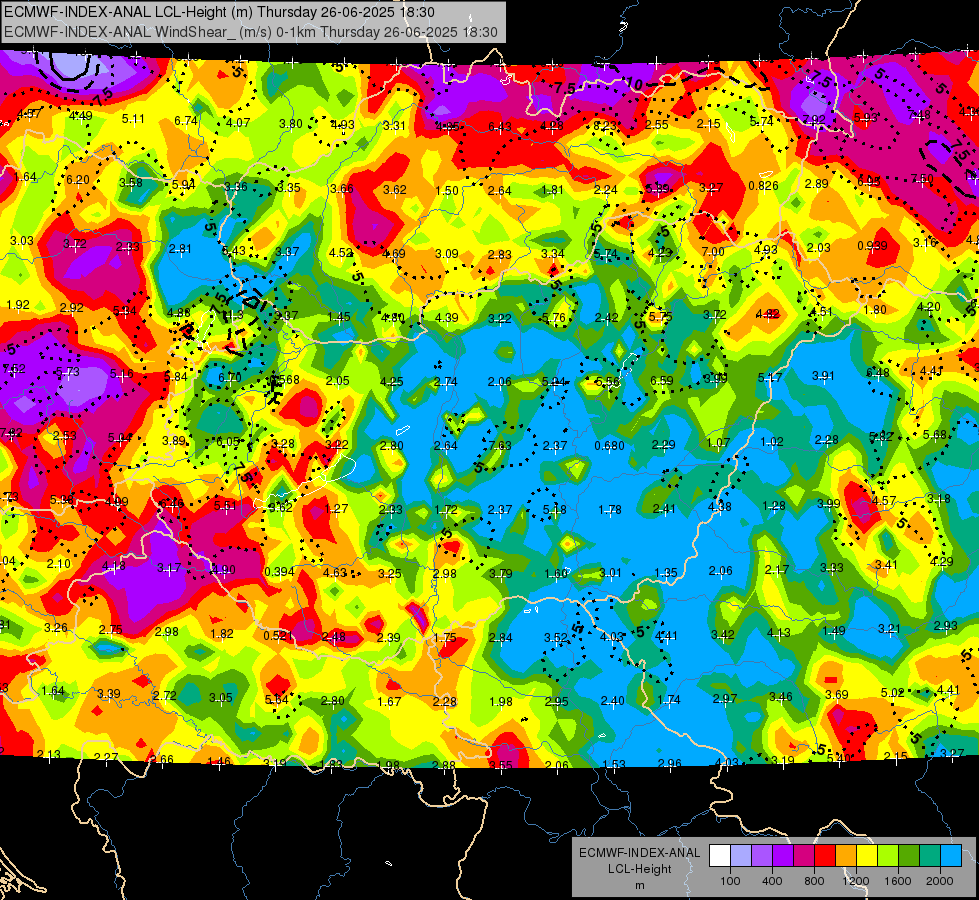Click the legend text LCL-Height
Screen dimensions: 979x900
[639, 869]
